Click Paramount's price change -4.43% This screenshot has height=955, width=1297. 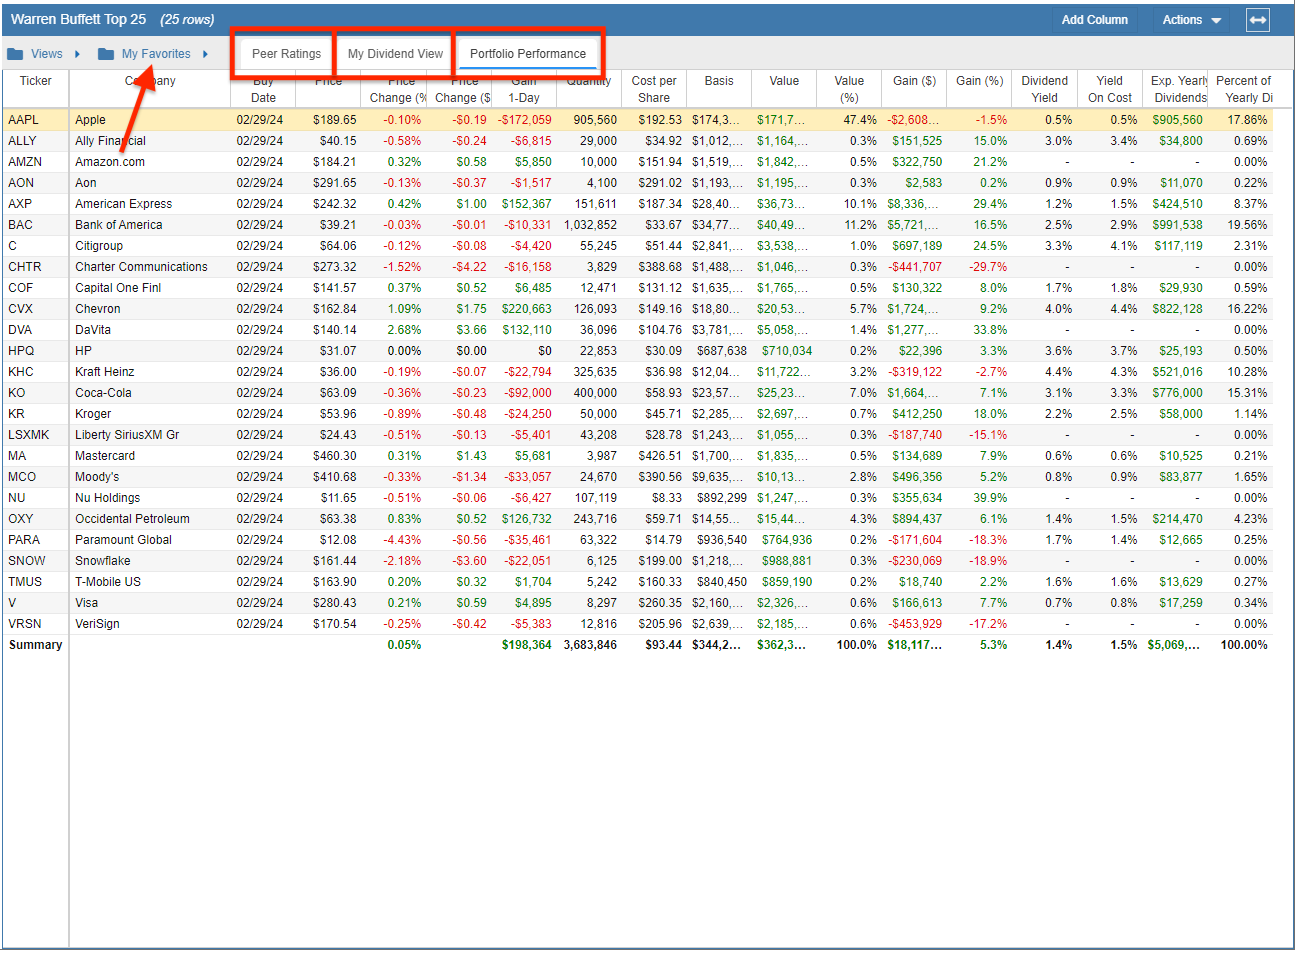point(402,540)
